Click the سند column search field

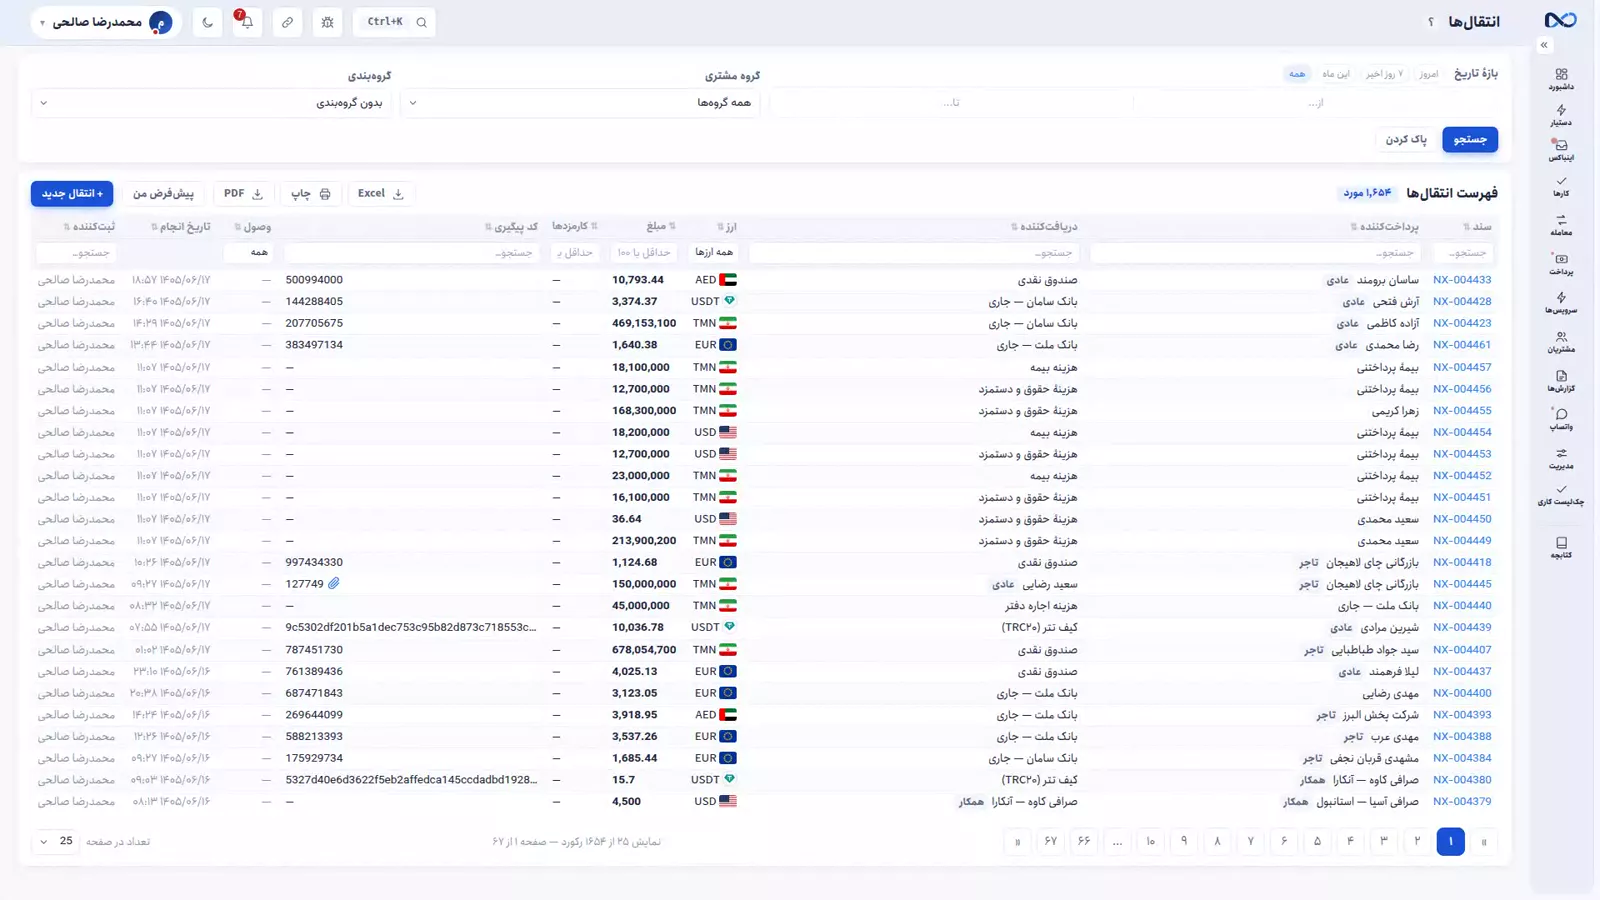click(1463, 252)
